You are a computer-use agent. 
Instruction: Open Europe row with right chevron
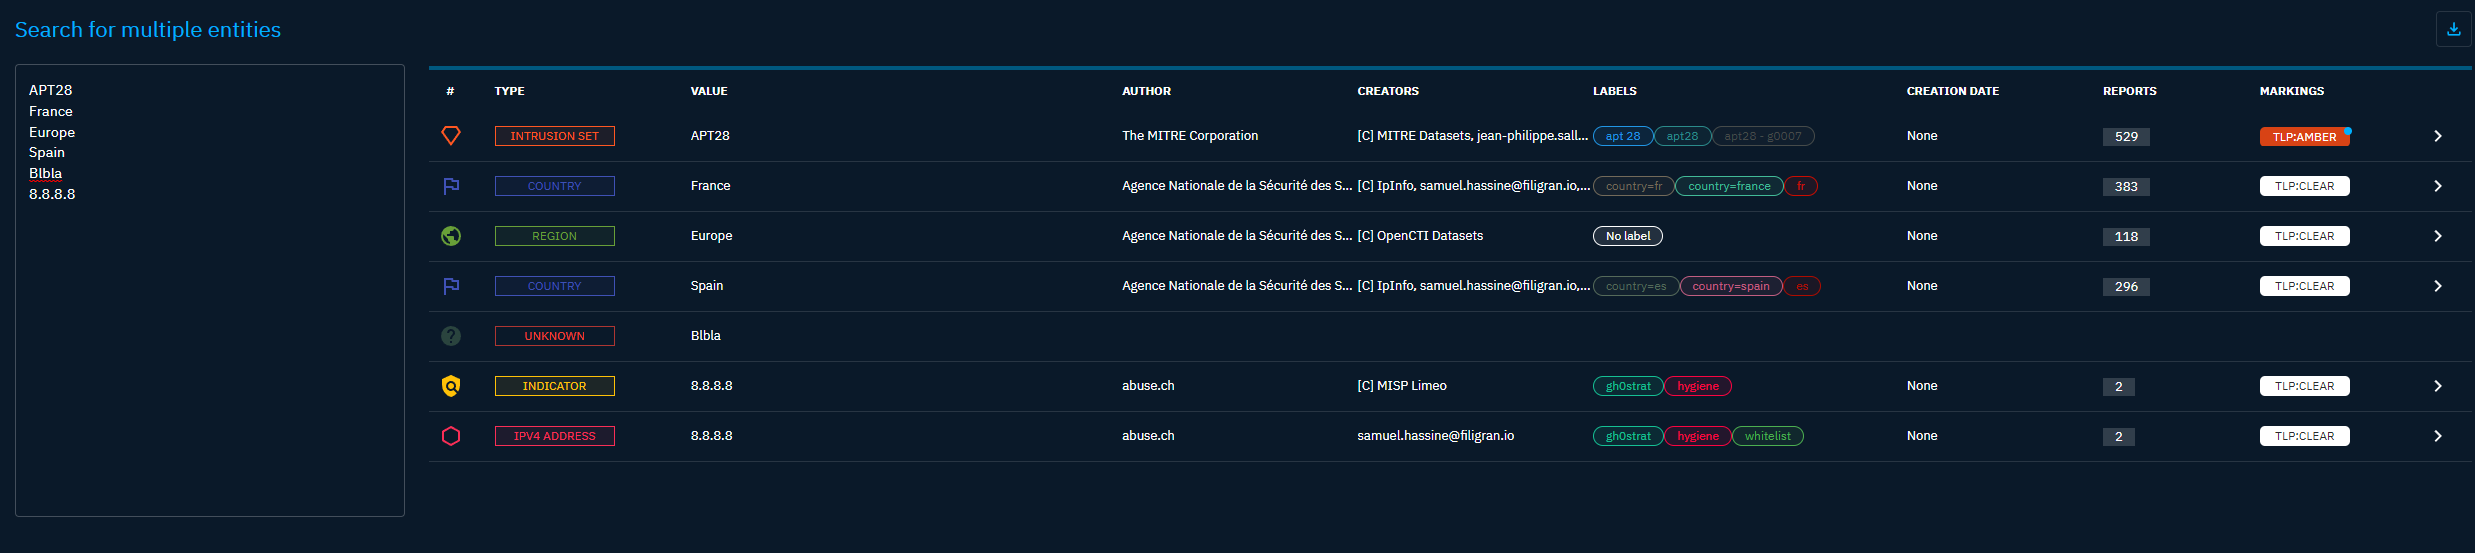point(2437,236)
